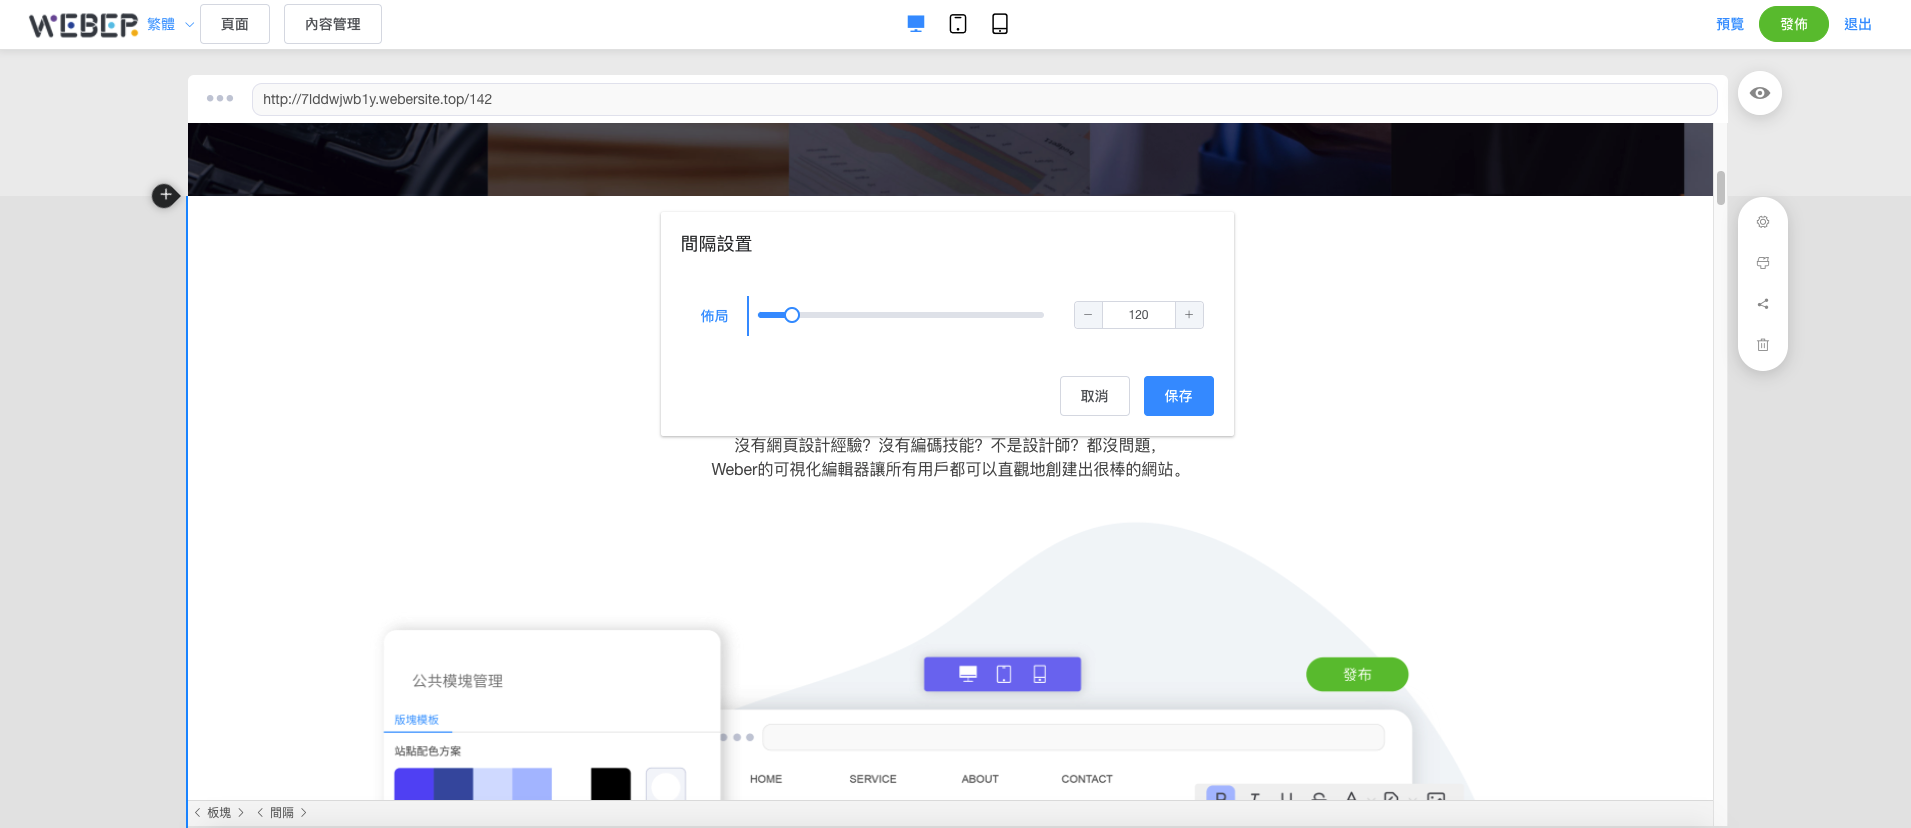The width and height of the screenshot is (1911, 828).
Task: Click 保存 to save spacing settings
Action: (x=1179, y=396)
